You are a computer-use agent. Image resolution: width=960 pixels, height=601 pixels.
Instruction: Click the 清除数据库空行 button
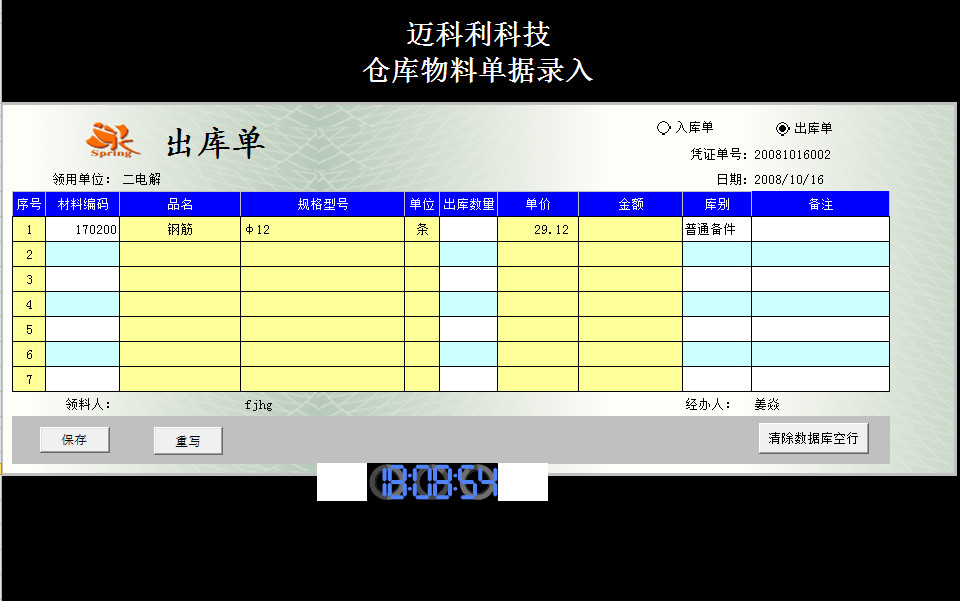coord(813,437)
